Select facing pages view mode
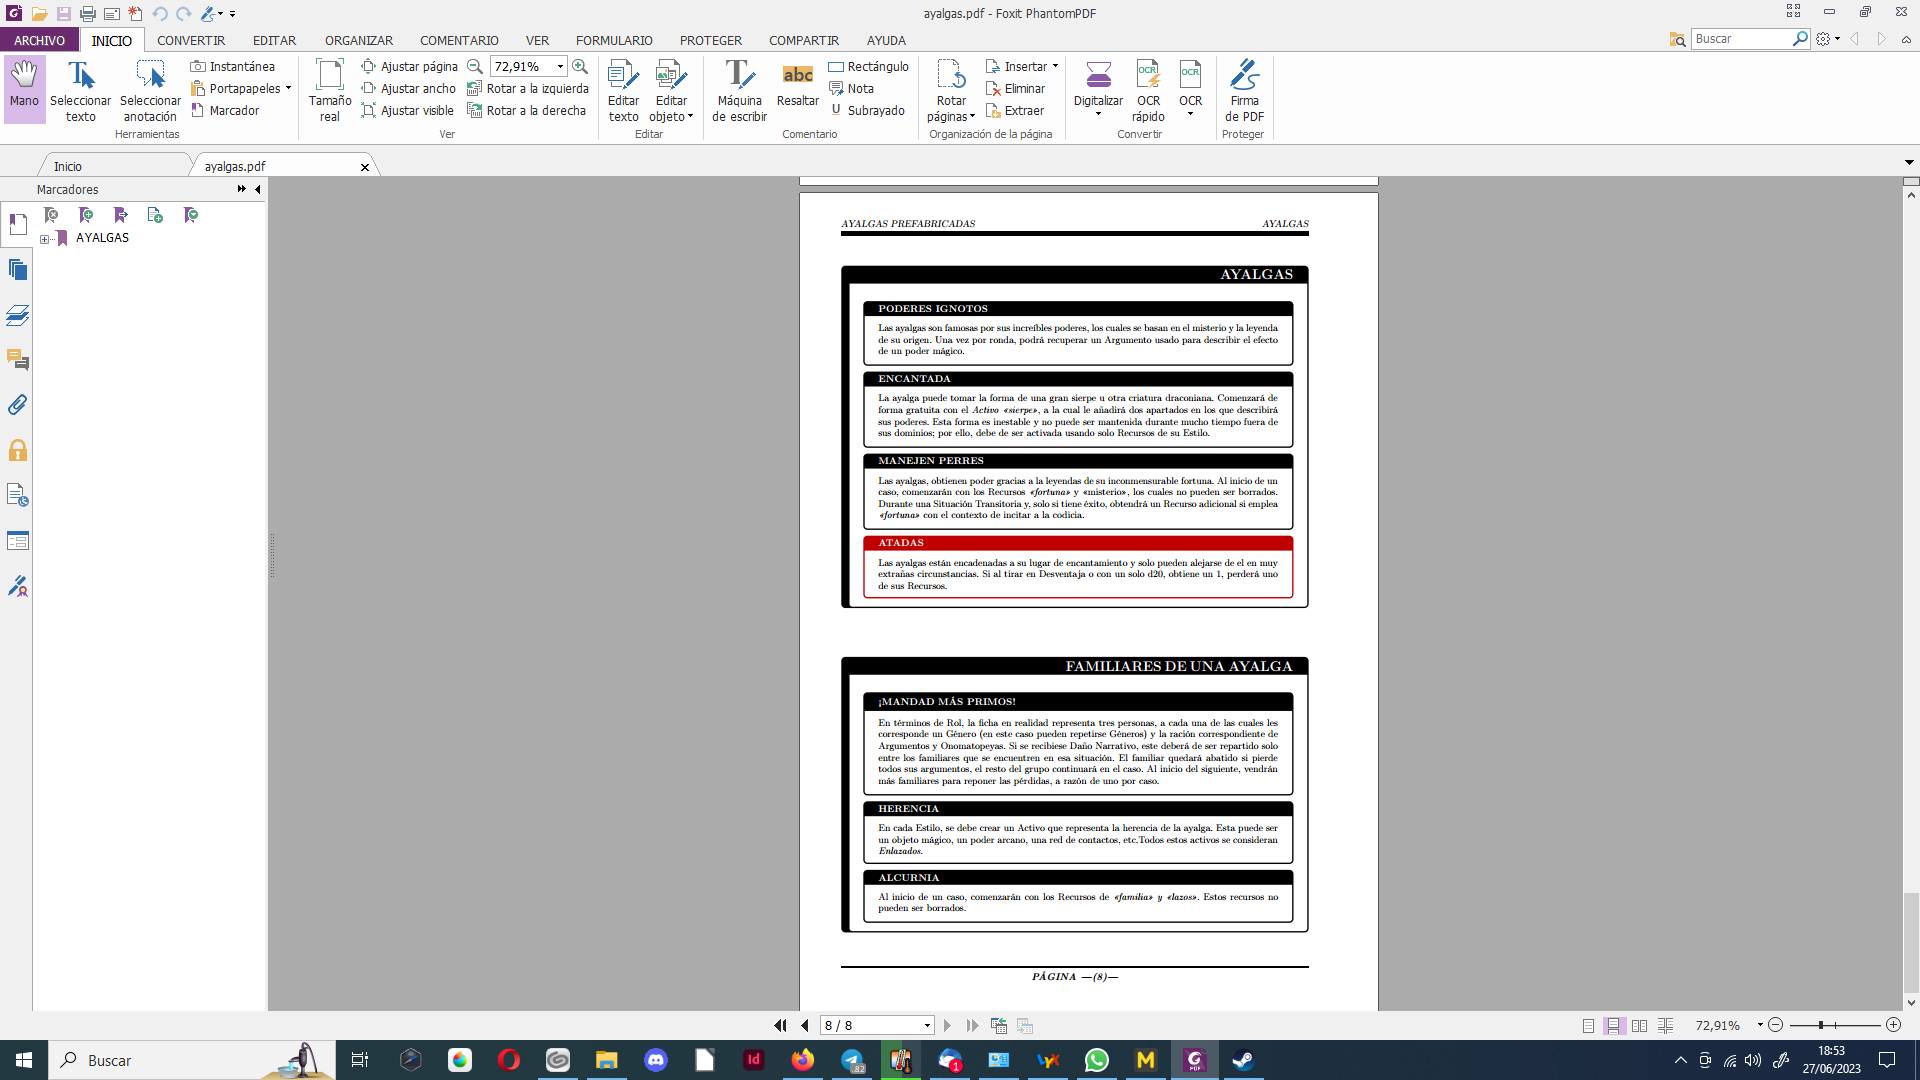 1639,1025
